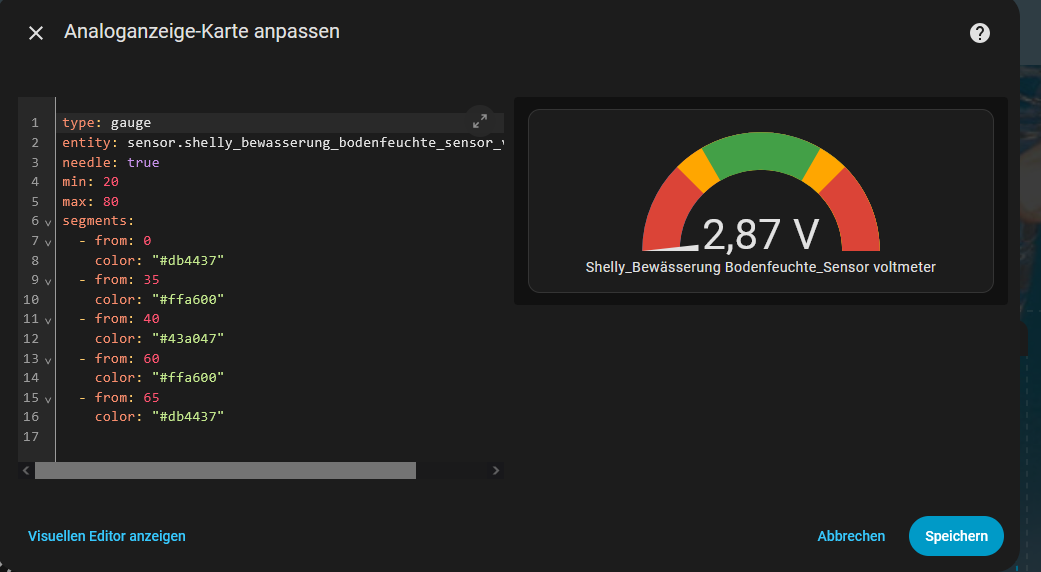Switch to Visuellen Editor anzeigen
Screen dimensions: 1041x572
(107, 536)
